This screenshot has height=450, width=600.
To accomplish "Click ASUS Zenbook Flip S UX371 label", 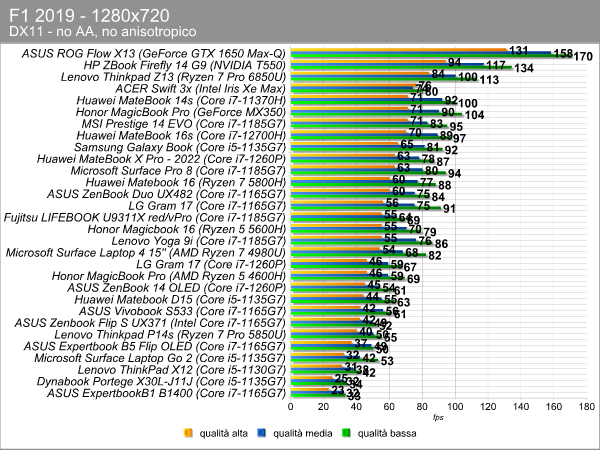I will [150, 323].
